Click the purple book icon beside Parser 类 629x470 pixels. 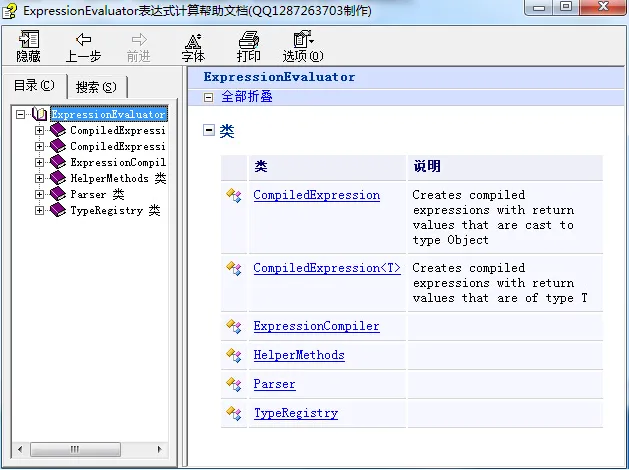57,194
